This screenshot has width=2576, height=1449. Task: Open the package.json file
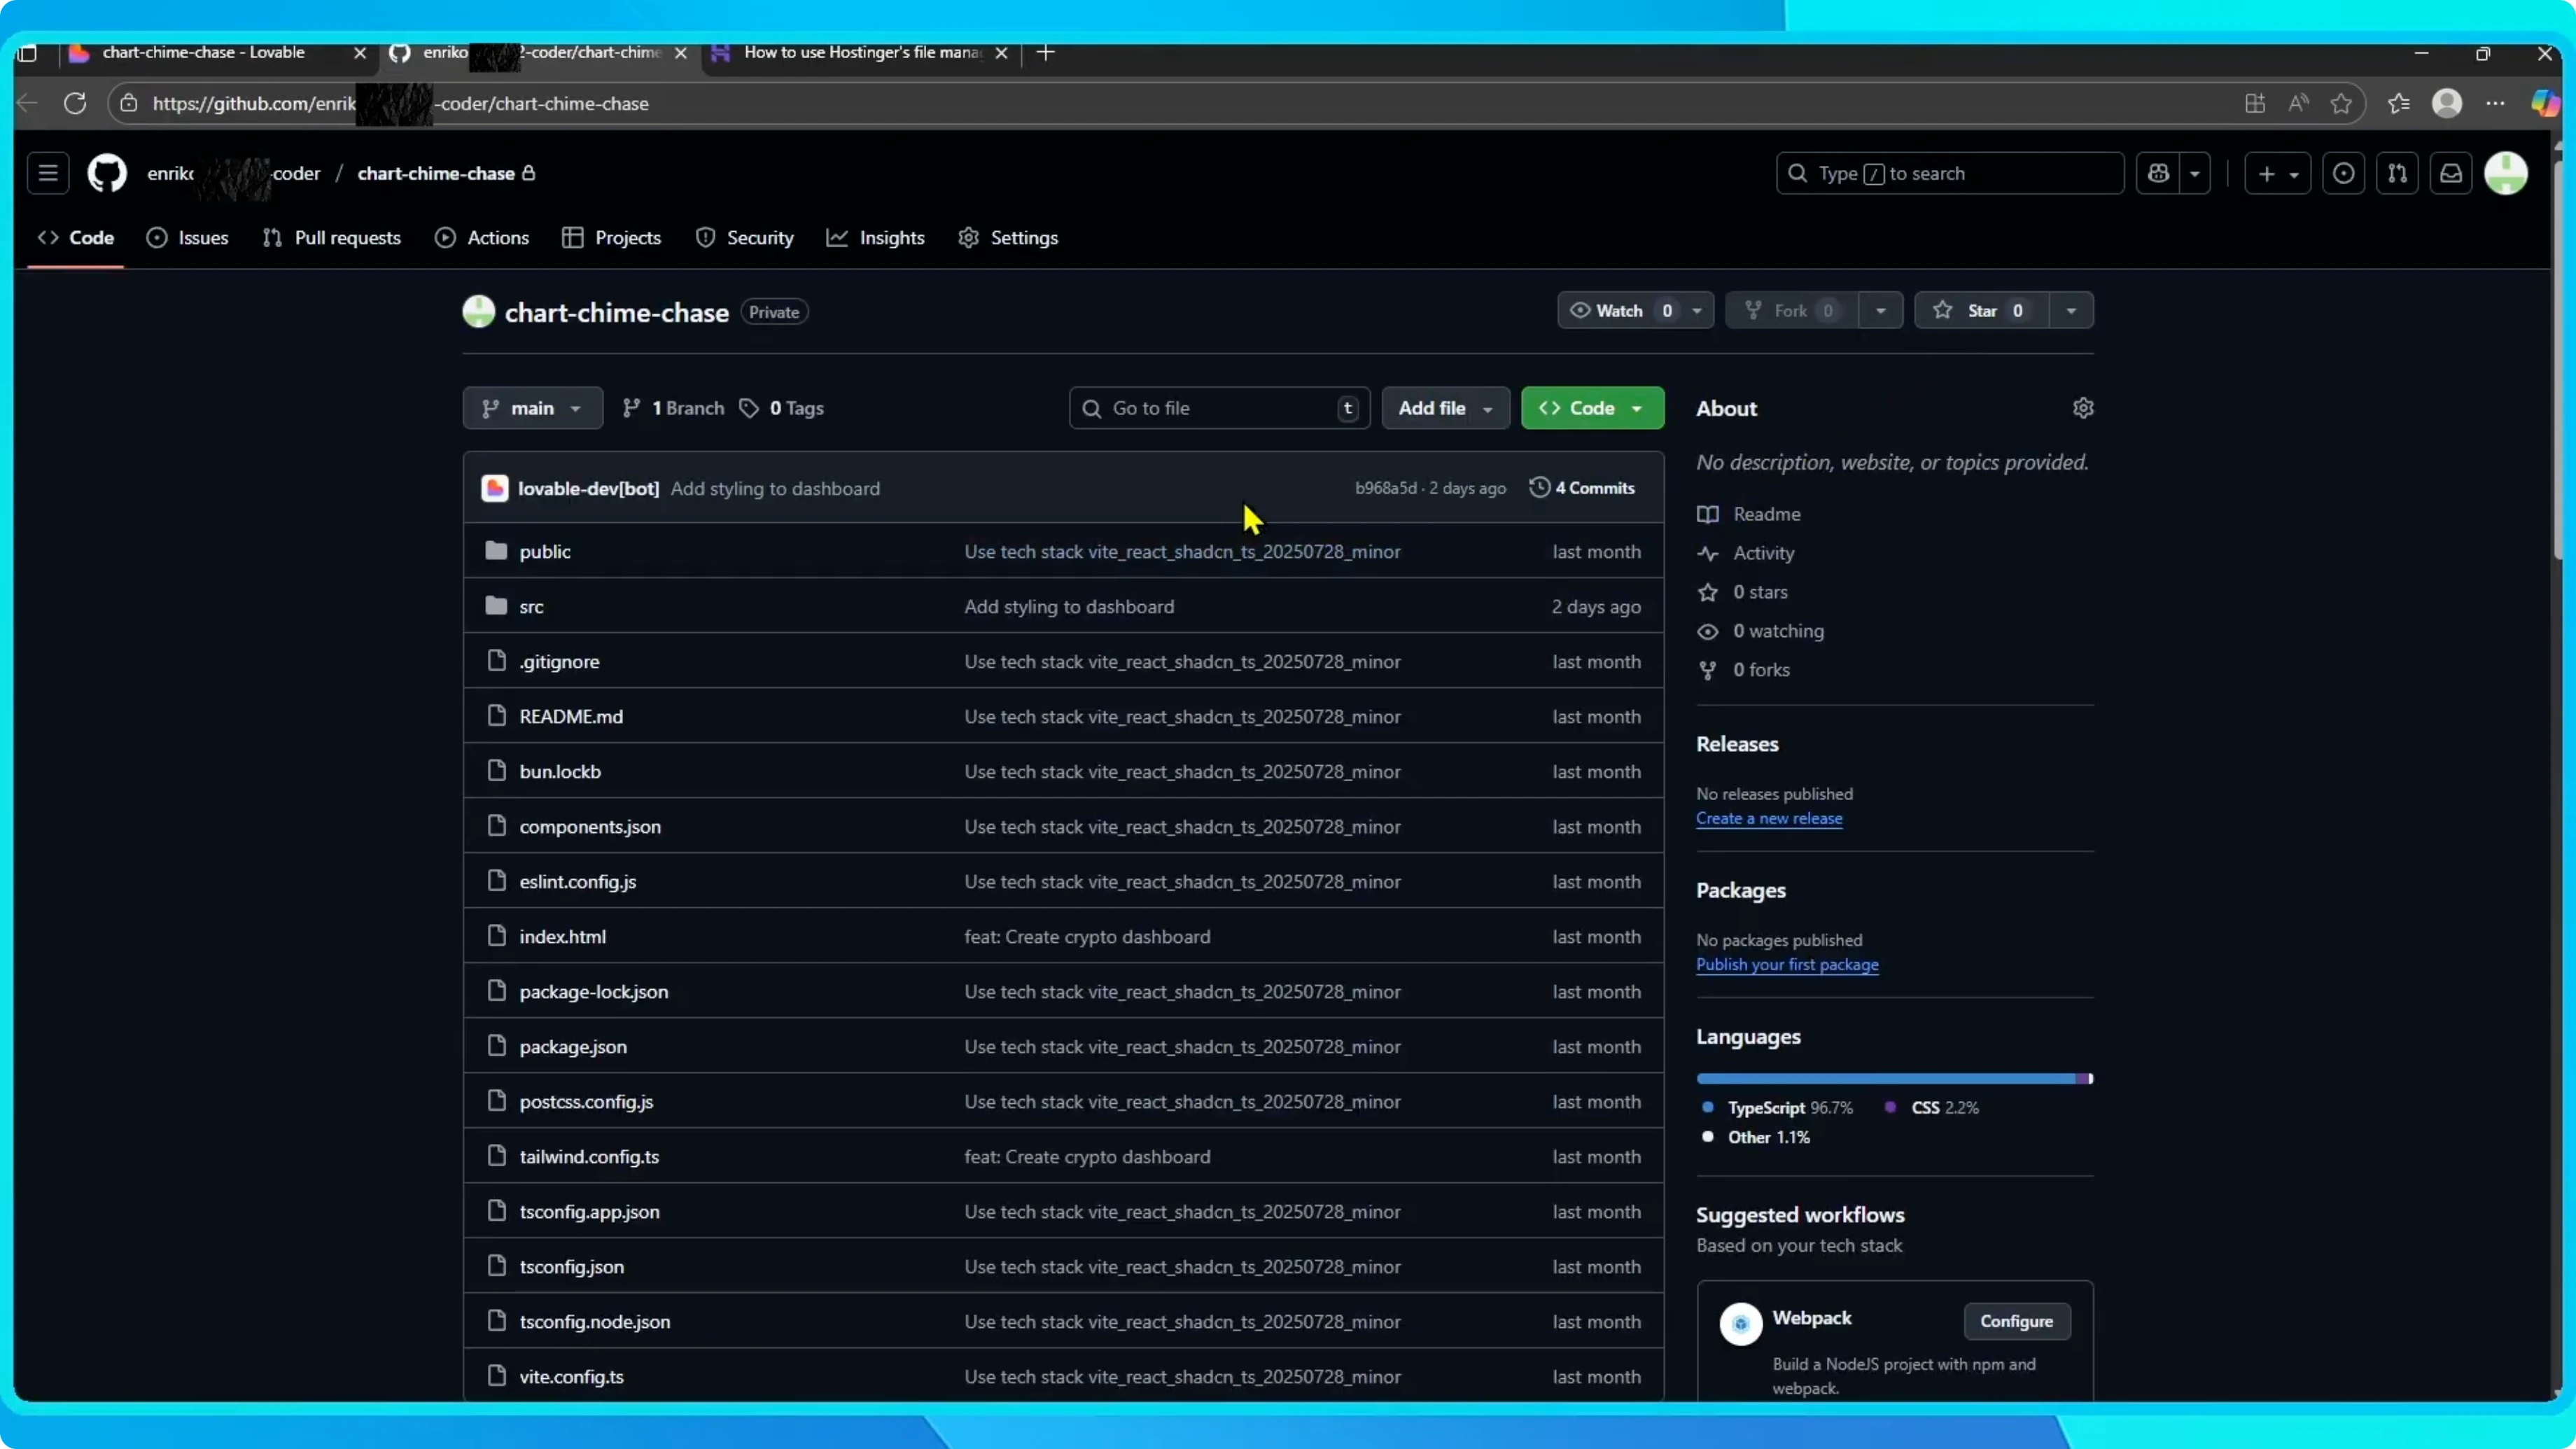tap(573, 1047)
